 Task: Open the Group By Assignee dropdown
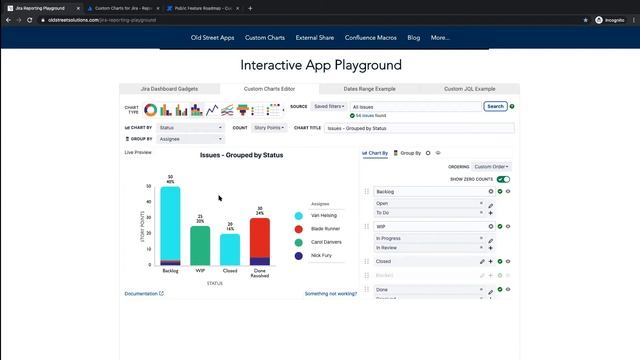[x=191, y=139]
